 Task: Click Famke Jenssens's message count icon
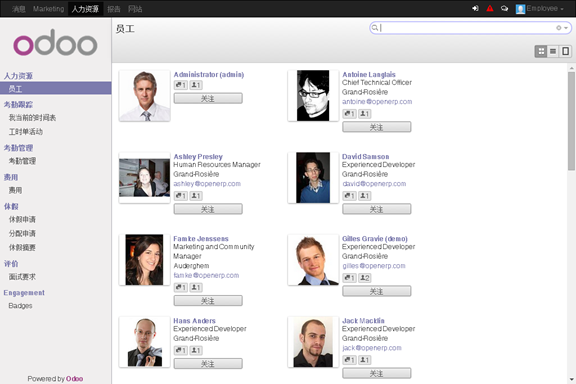[x=180, y=287]
